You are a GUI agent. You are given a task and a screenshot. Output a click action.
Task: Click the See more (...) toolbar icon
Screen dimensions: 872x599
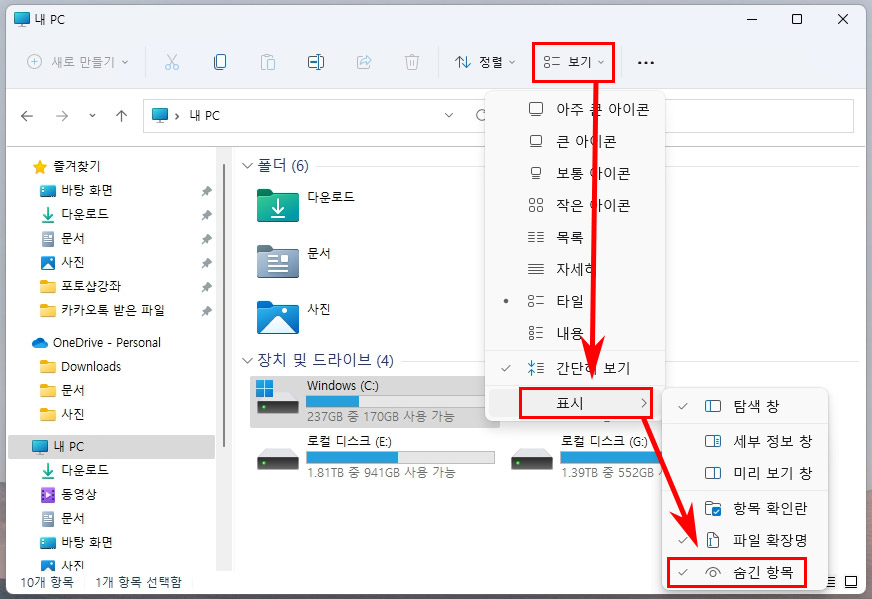(x=645, y=62)
